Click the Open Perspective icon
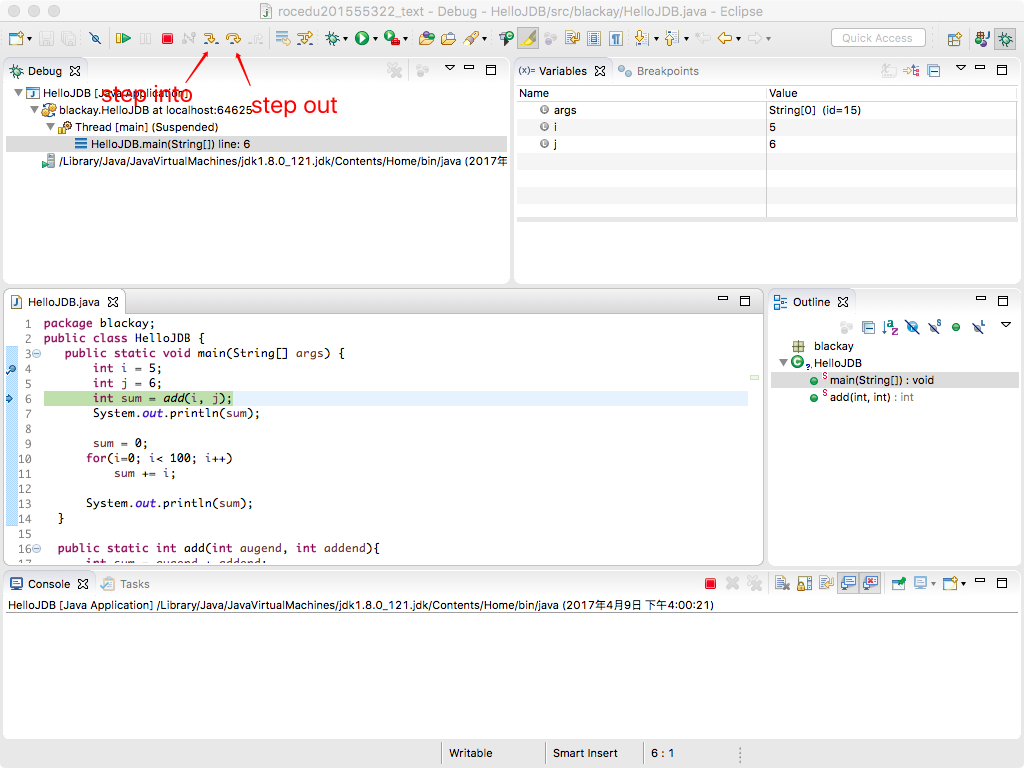The width and height of the screenshot is (1024, 768). tap(954, 39)
